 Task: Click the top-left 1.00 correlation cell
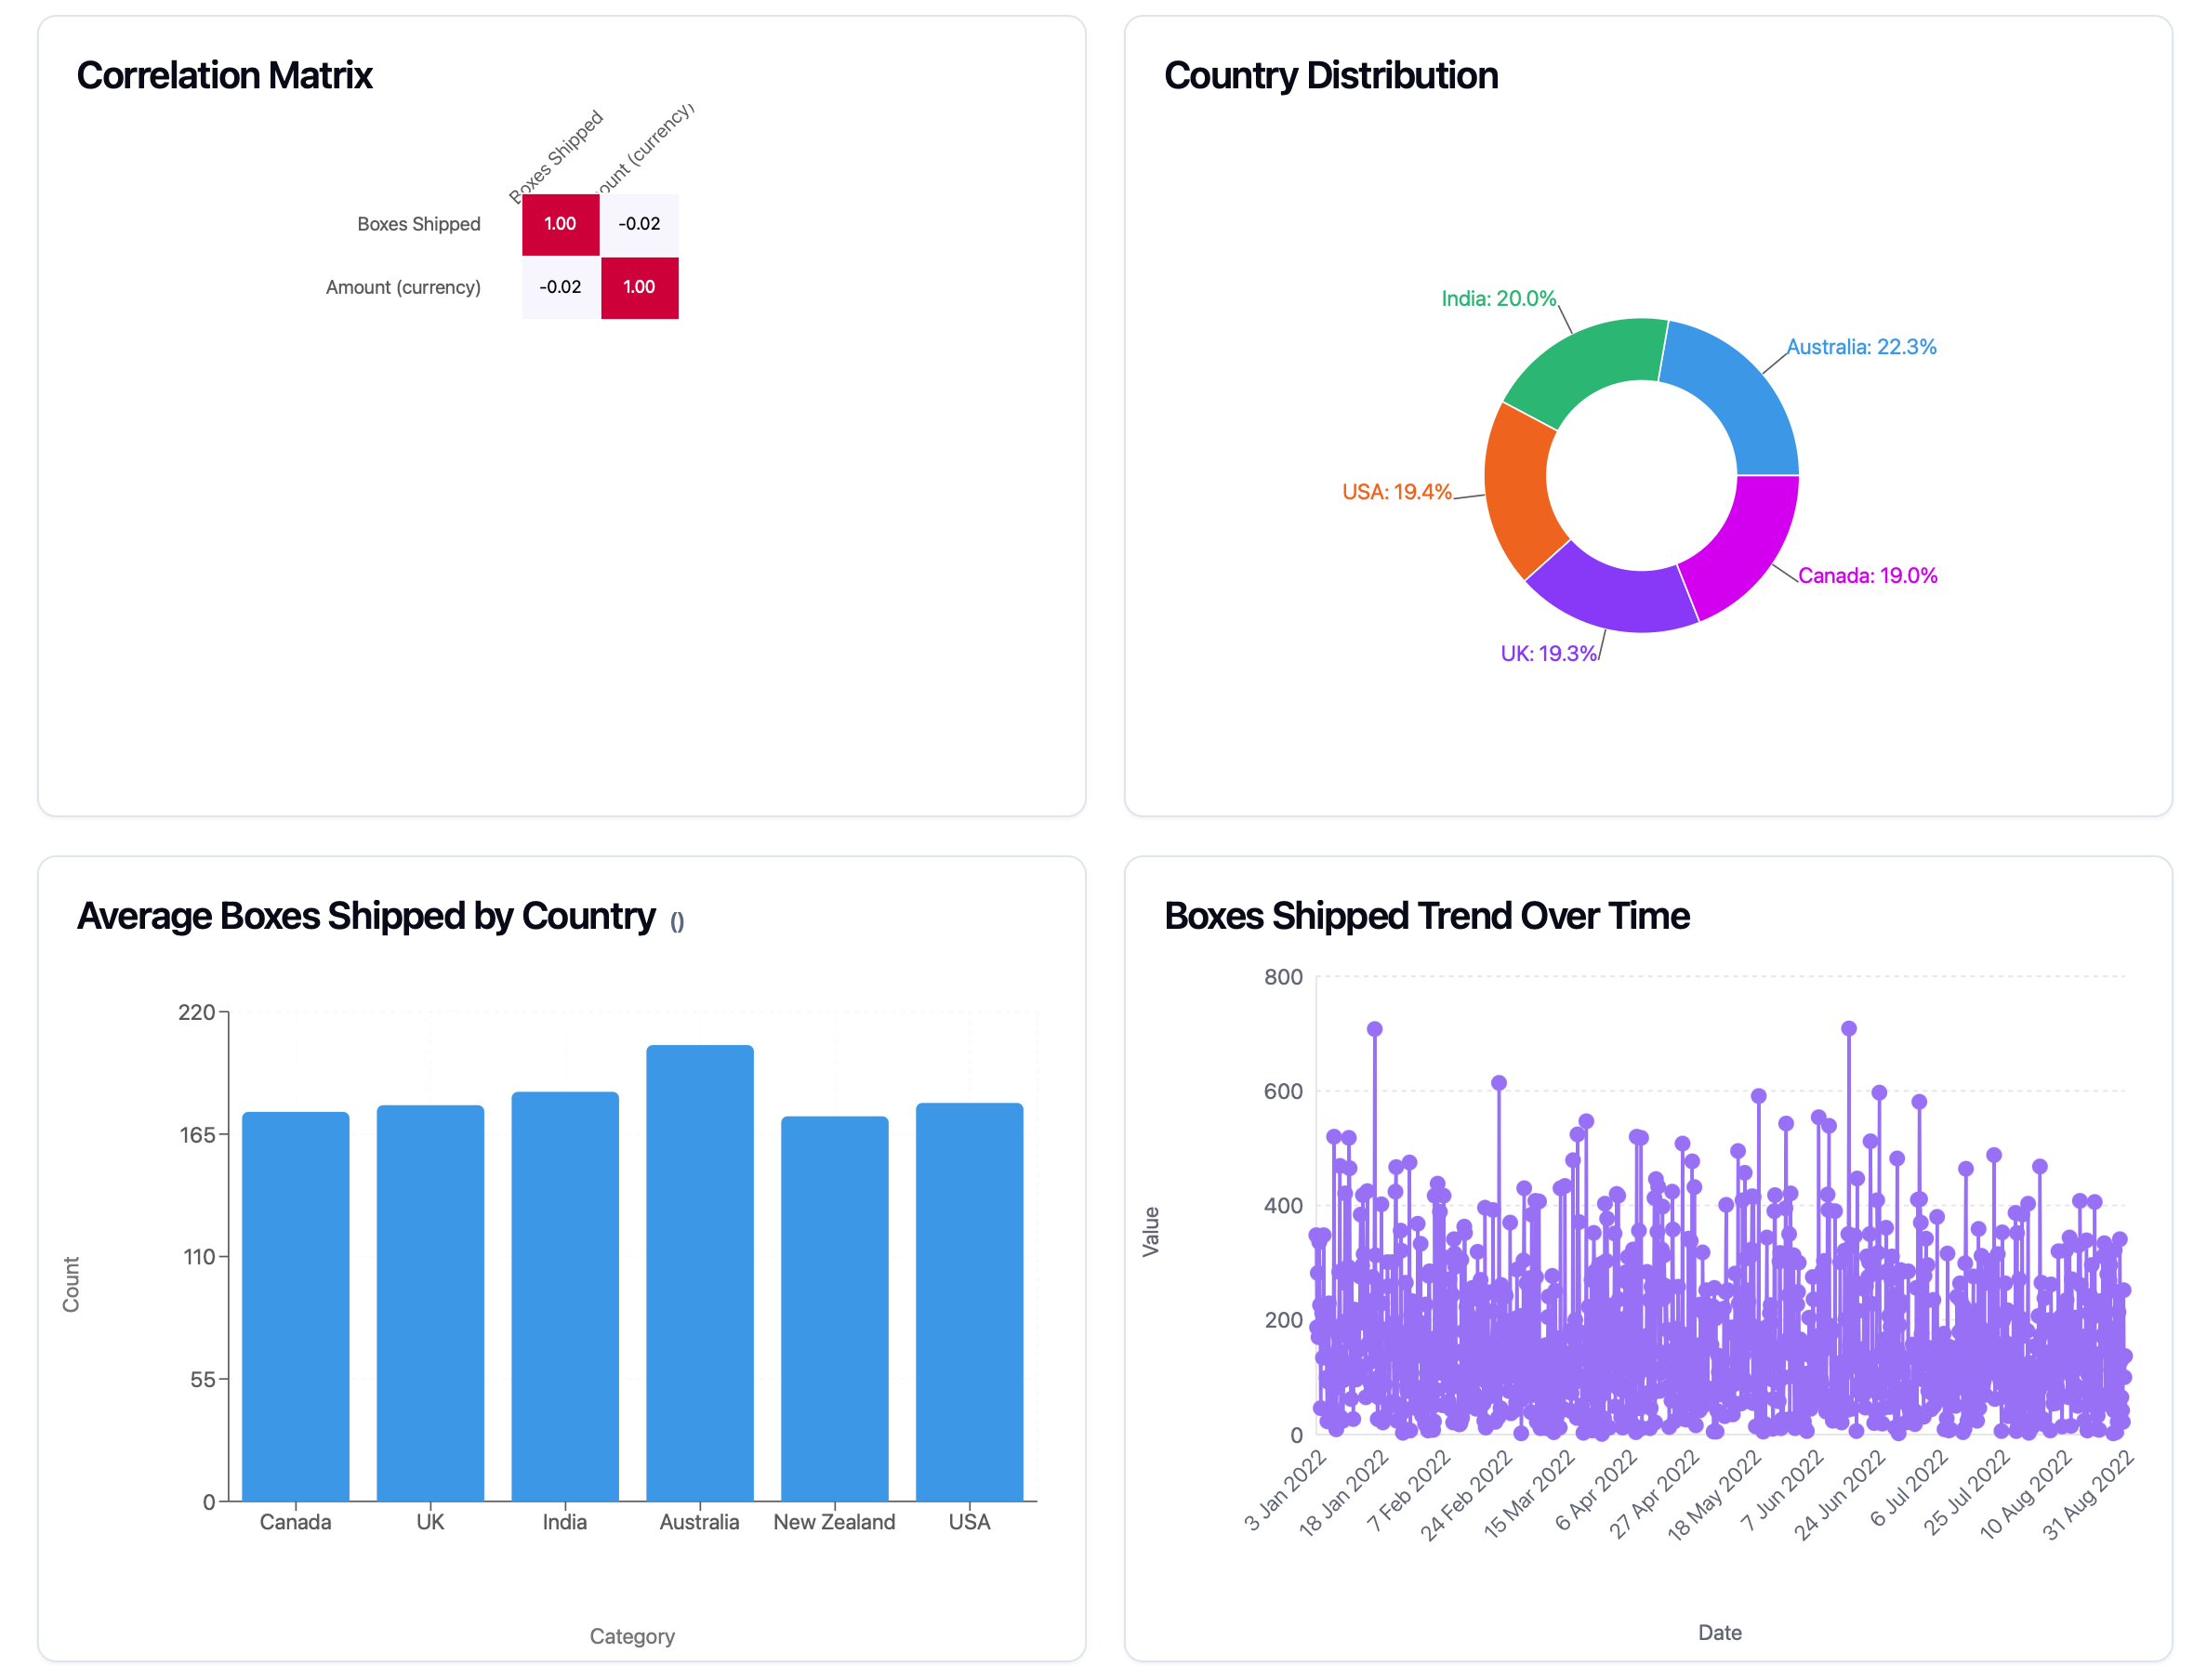[x=560, y=224]
